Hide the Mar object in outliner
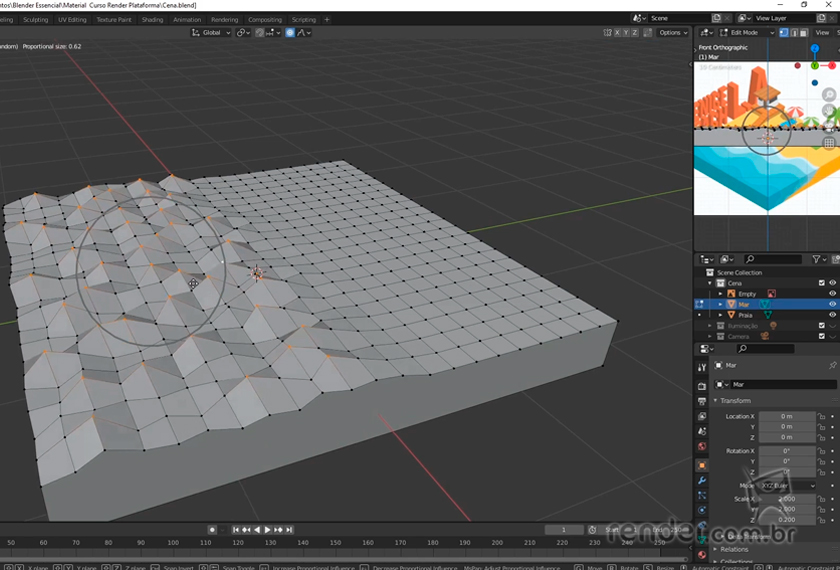This screenshot has height=570, width=840. pyautogui.click(x=832, y=304)
